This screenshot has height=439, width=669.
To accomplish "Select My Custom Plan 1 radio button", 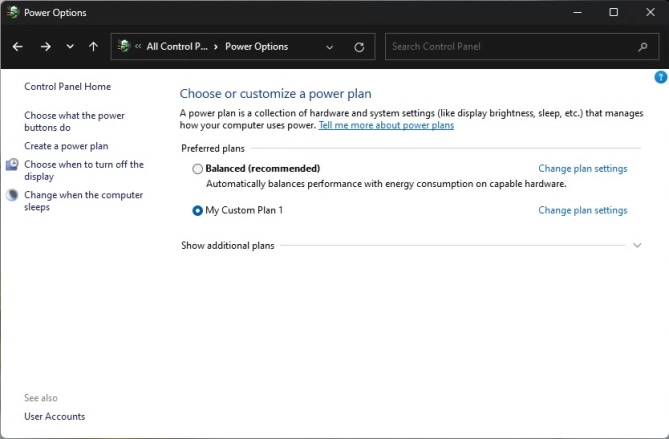I will [x=197, y=211].
